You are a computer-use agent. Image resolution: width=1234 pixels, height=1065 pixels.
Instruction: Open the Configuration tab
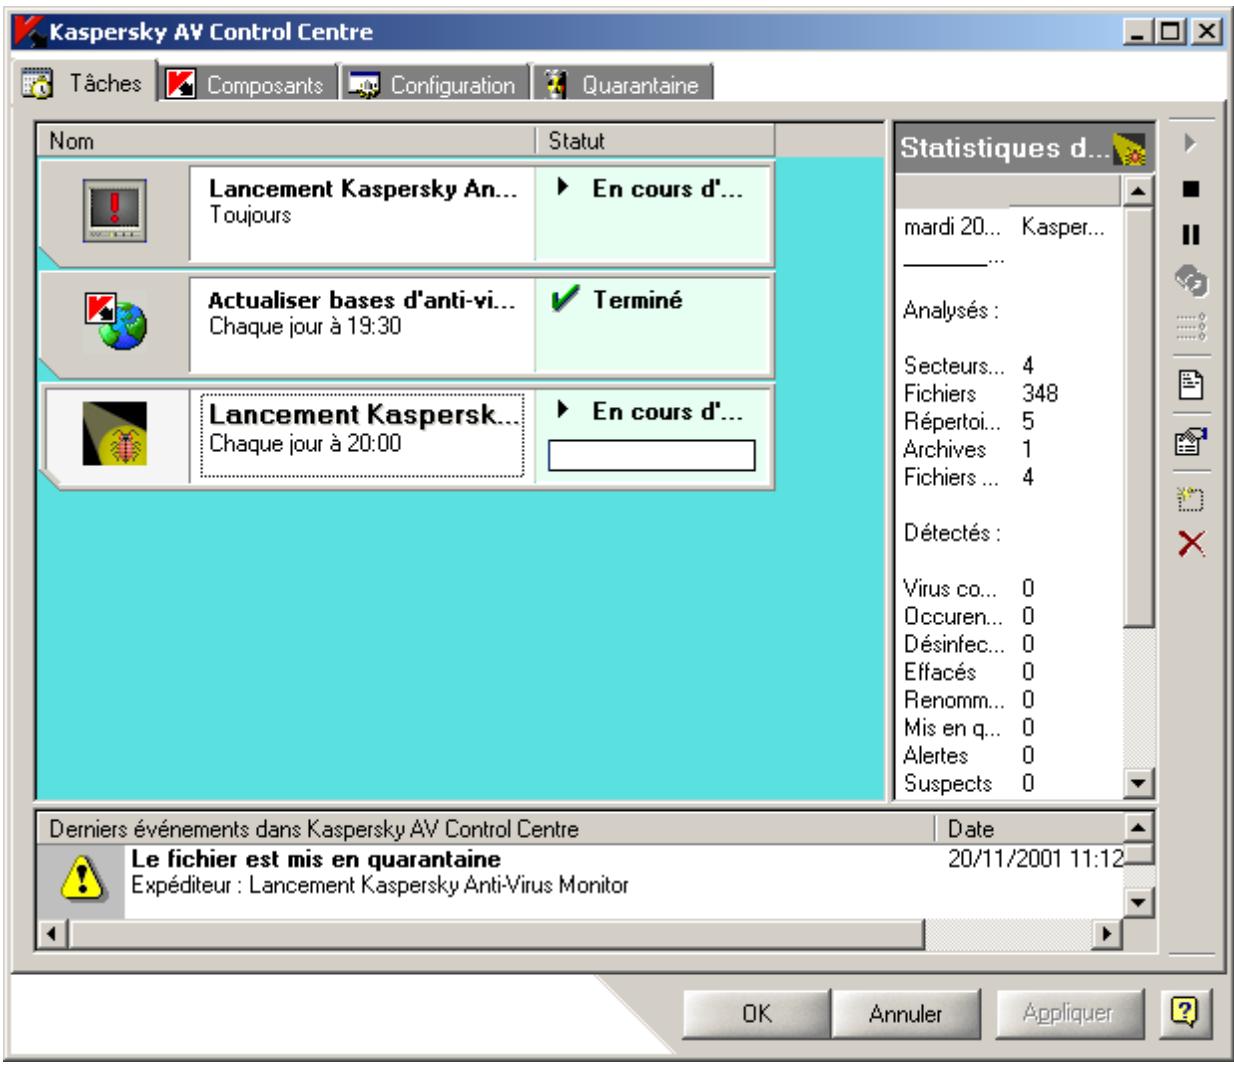tap(433, 85)
